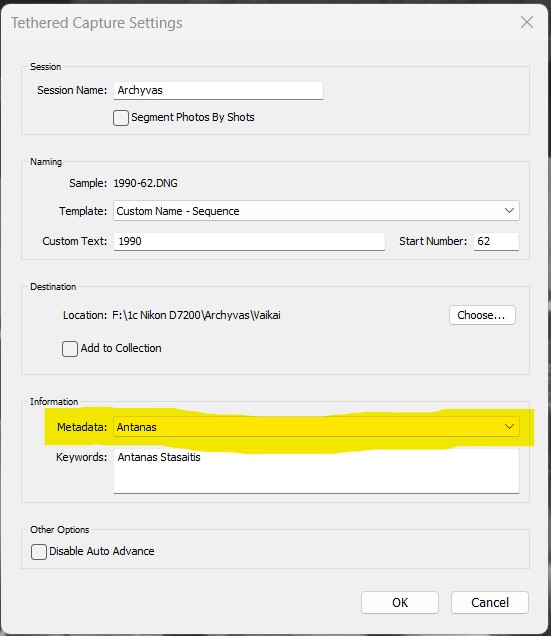Click the Choose... location button
Image resolution: width=551 pixels, height=636 pixels.
[x=482, y=315]
